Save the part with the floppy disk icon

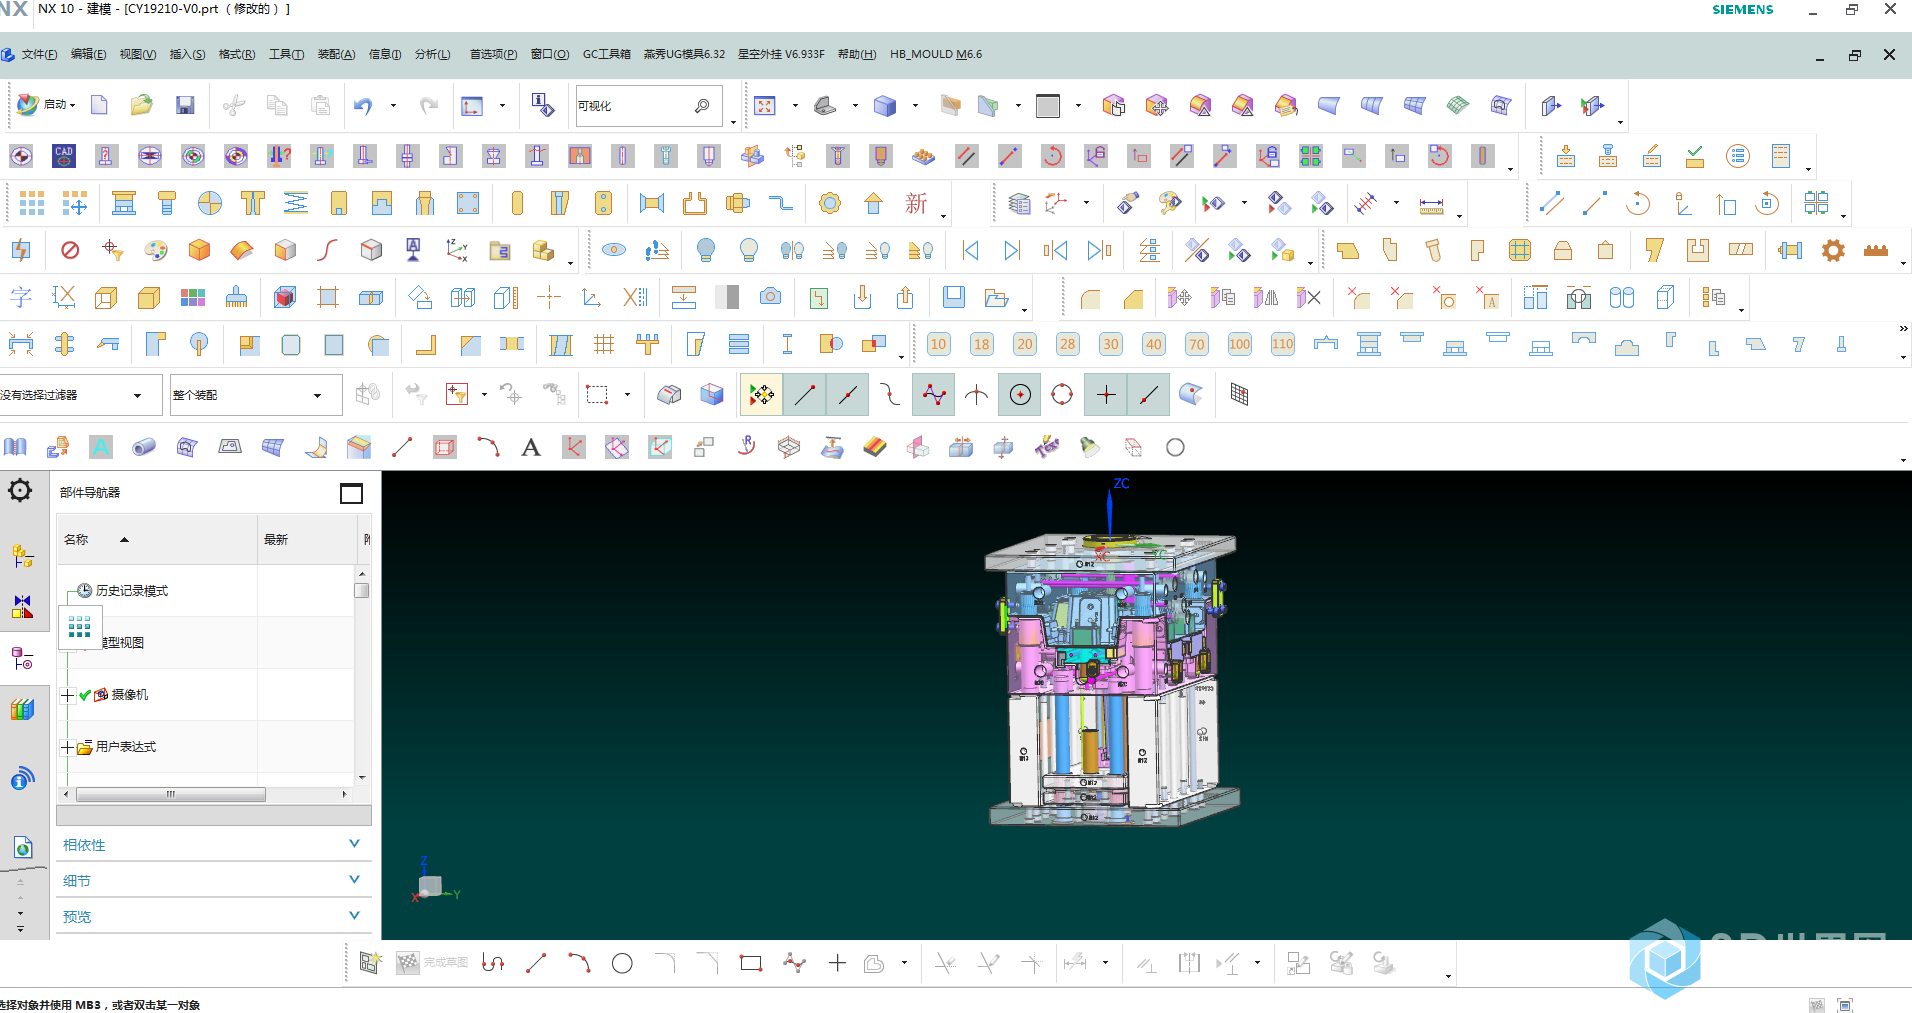click(x=185, y=105)
